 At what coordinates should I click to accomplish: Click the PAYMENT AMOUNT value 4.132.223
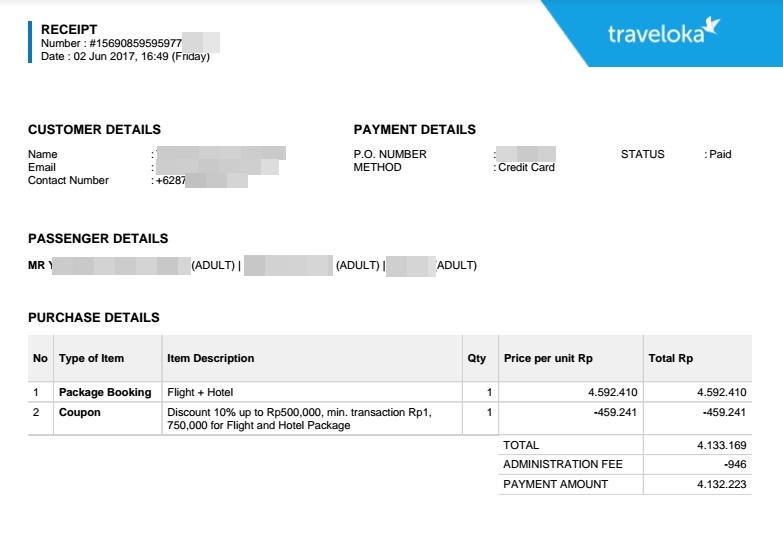[722, 484]
